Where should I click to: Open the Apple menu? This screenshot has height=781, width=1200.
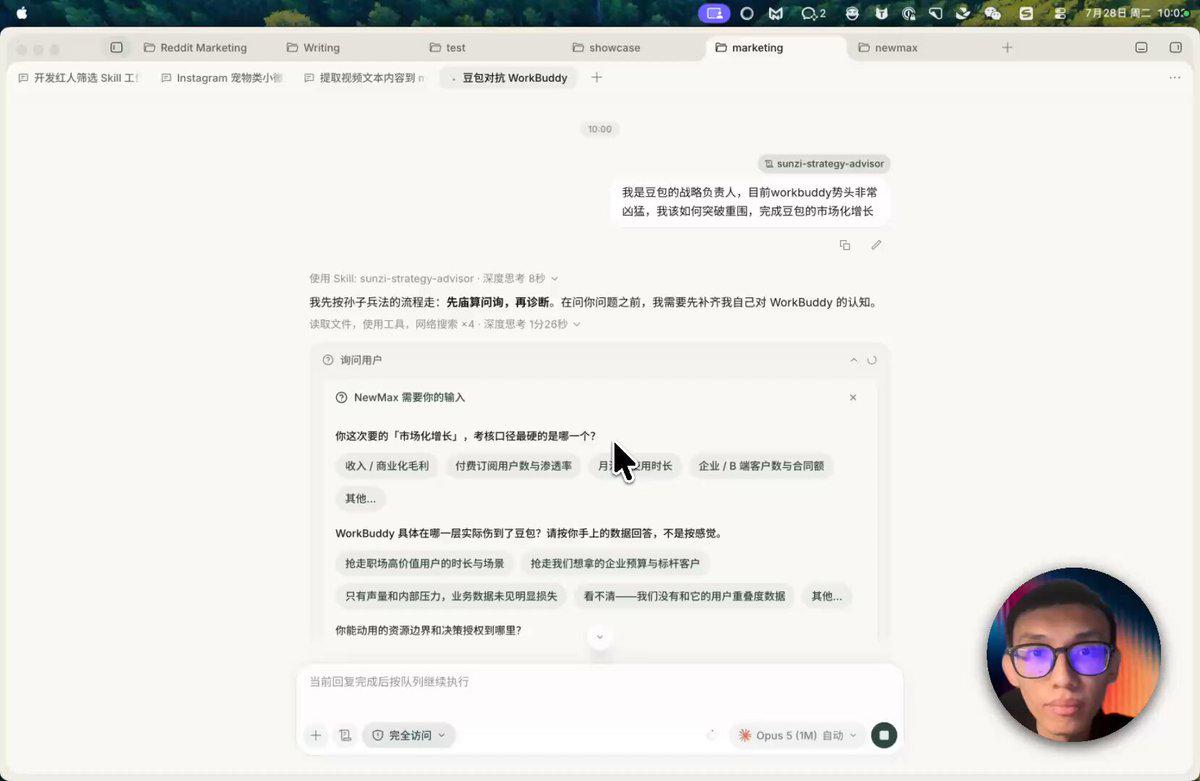click(x=22, y=13)
